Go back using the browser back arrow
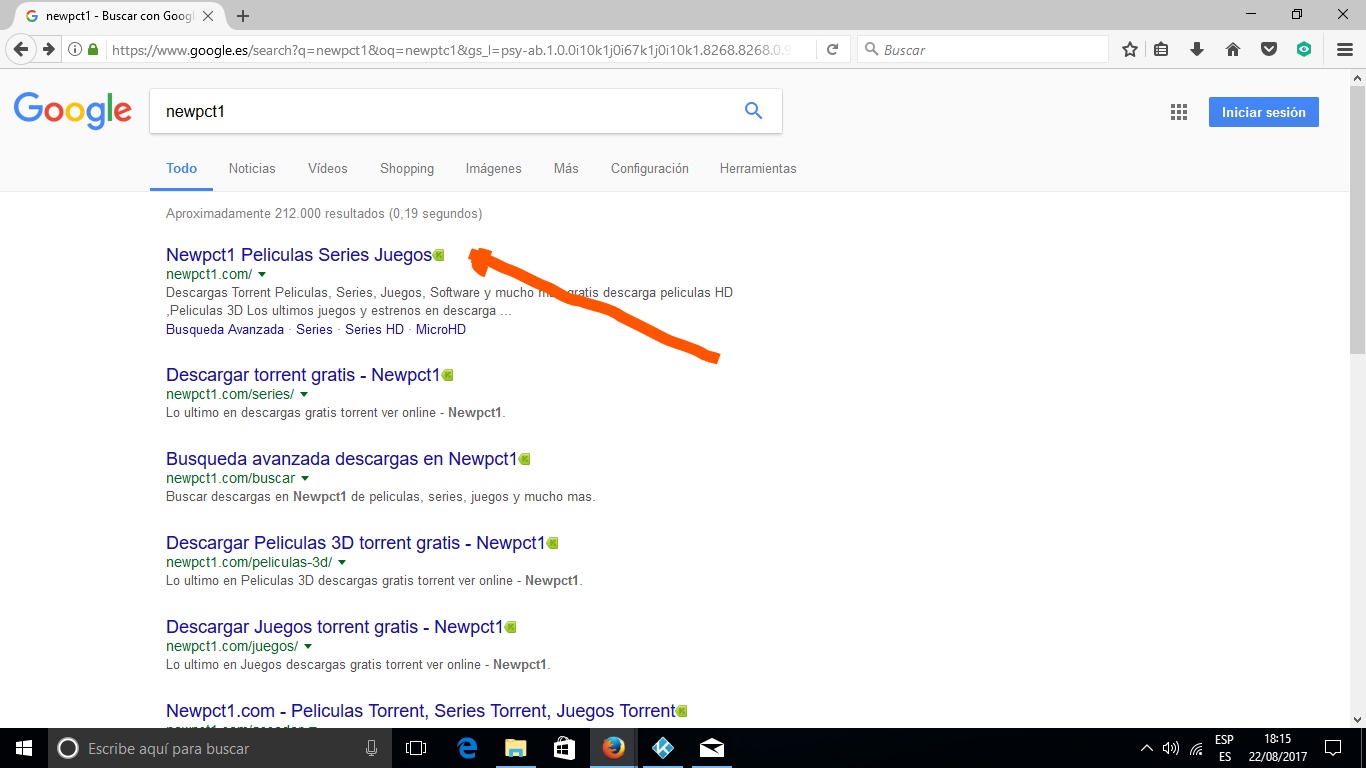Screen dimensions: 1366x768 click(x=20, y=49)
